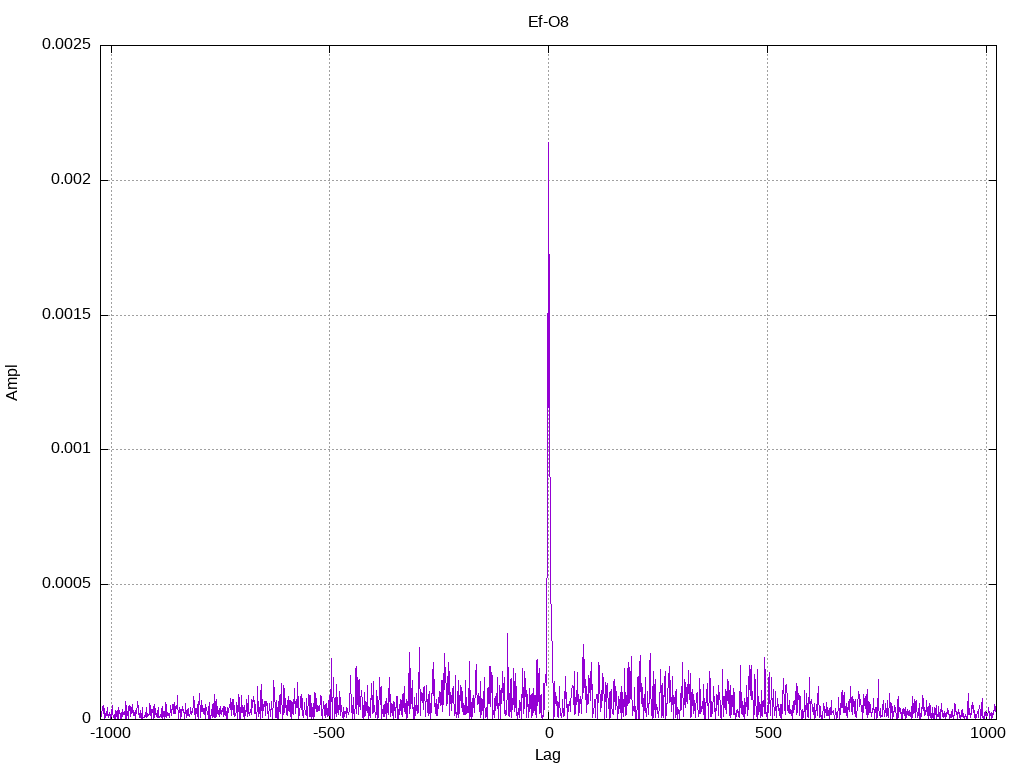The image size is (1024, 768).
Task: Click the x-axis value -500
Action: (328, 733)
